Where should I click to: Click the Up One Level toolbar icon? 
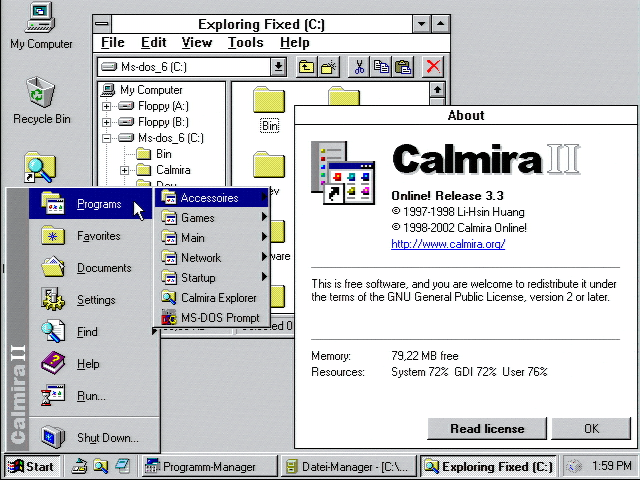point(307,67)
